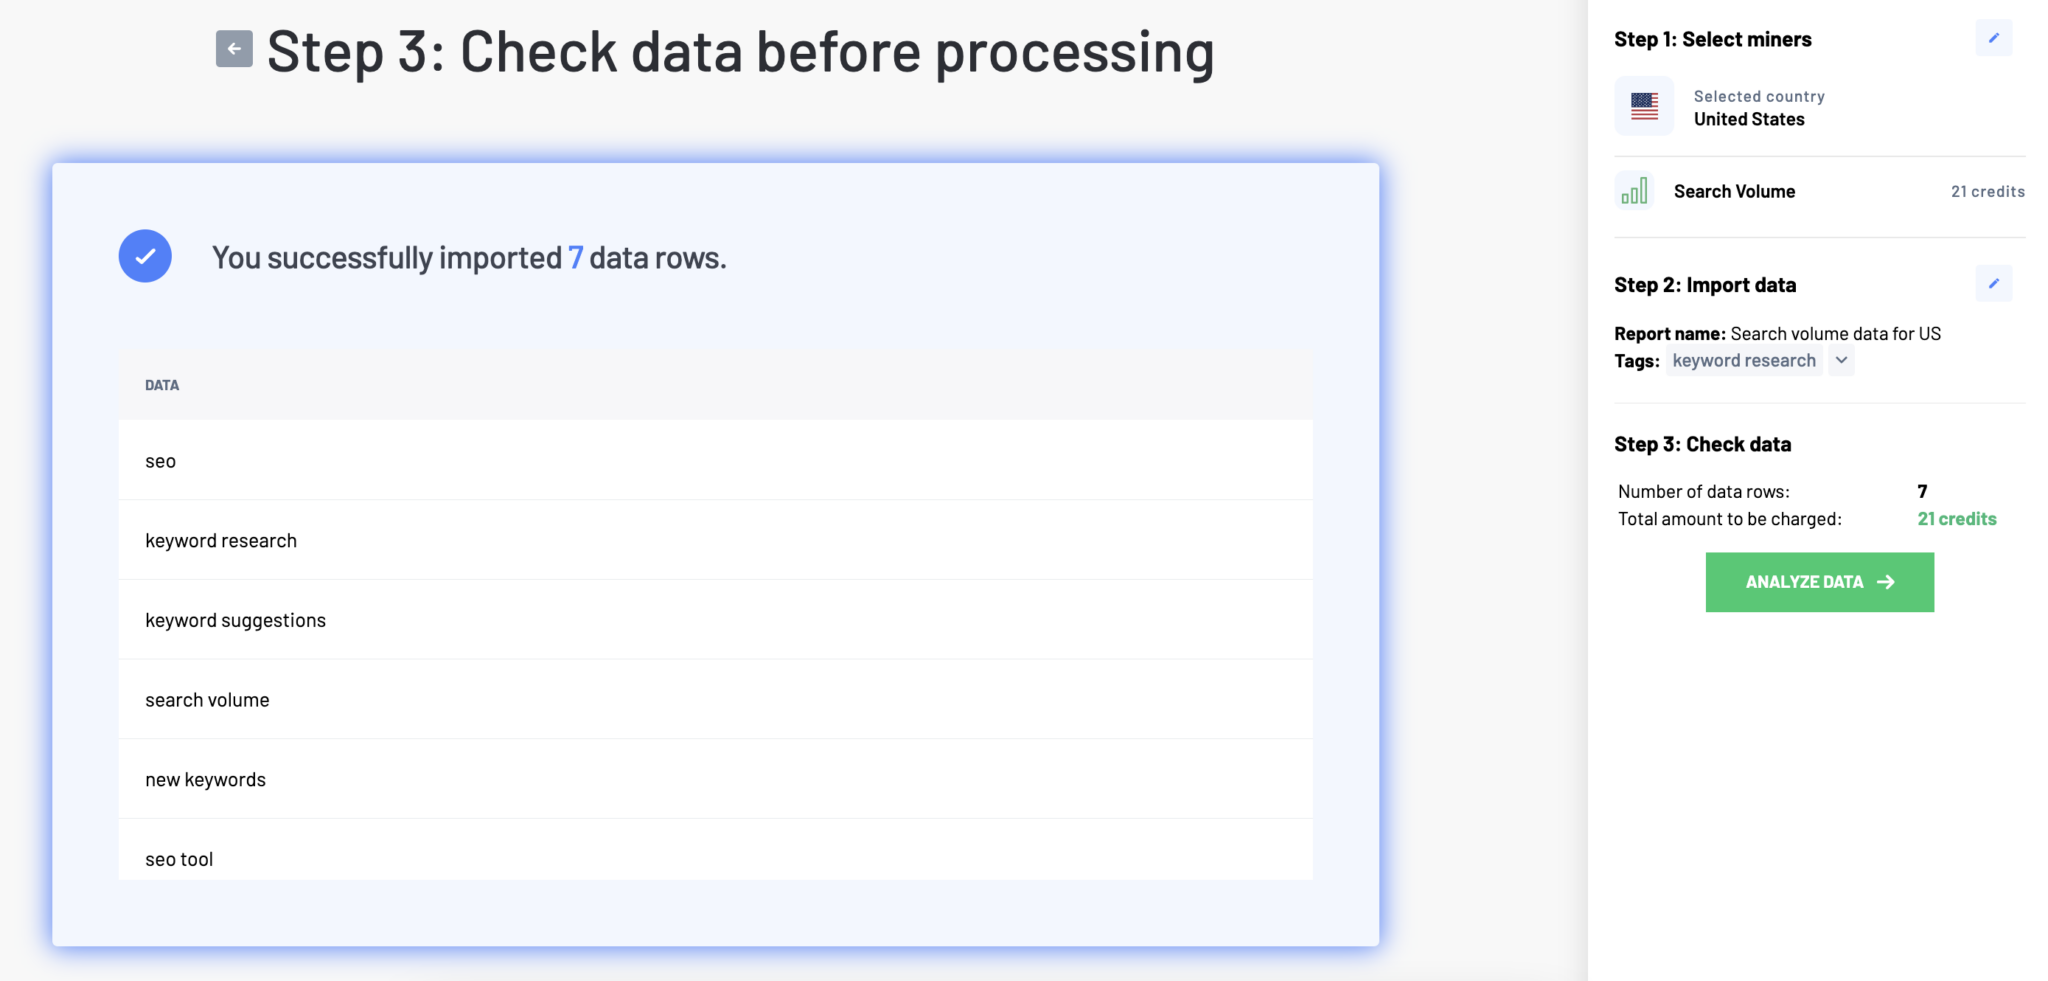The width and height of the screenshot is (2048, 981).
Task: Click the United States flag icon
Action: (x=1643, y=104)
